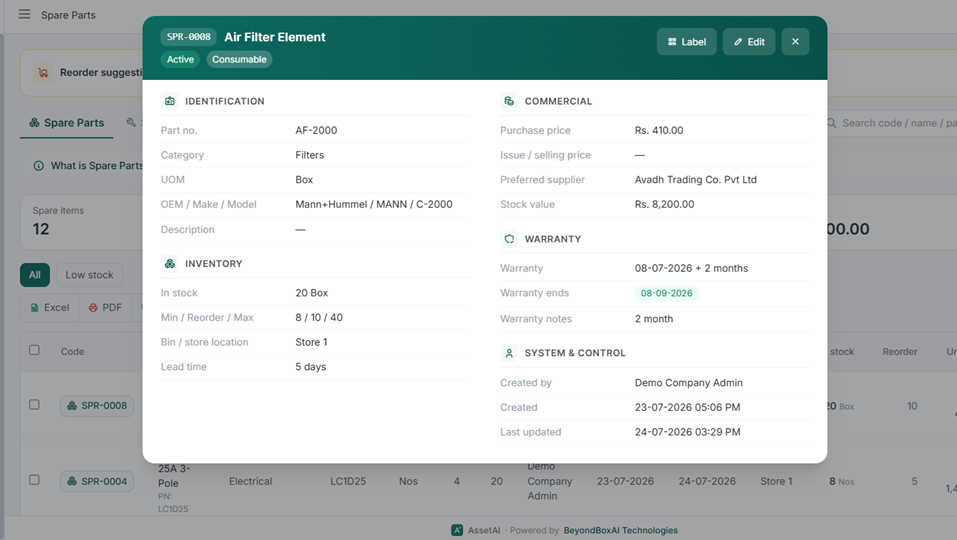Click the wrench icon of the second tab
The image size is (957, 540).
click(131, 122)
